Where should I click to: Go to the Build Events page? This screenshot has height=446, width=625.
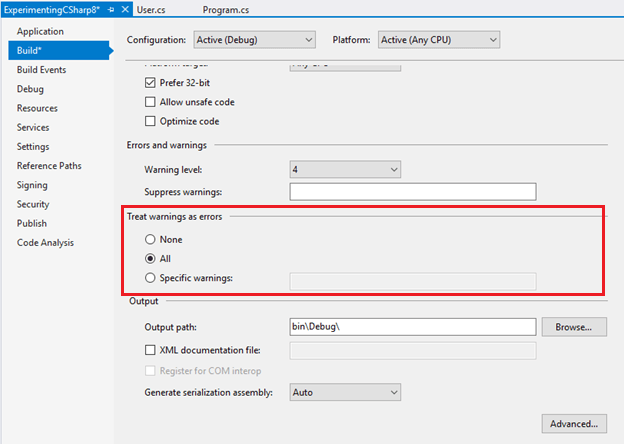(x=41, y=70)
